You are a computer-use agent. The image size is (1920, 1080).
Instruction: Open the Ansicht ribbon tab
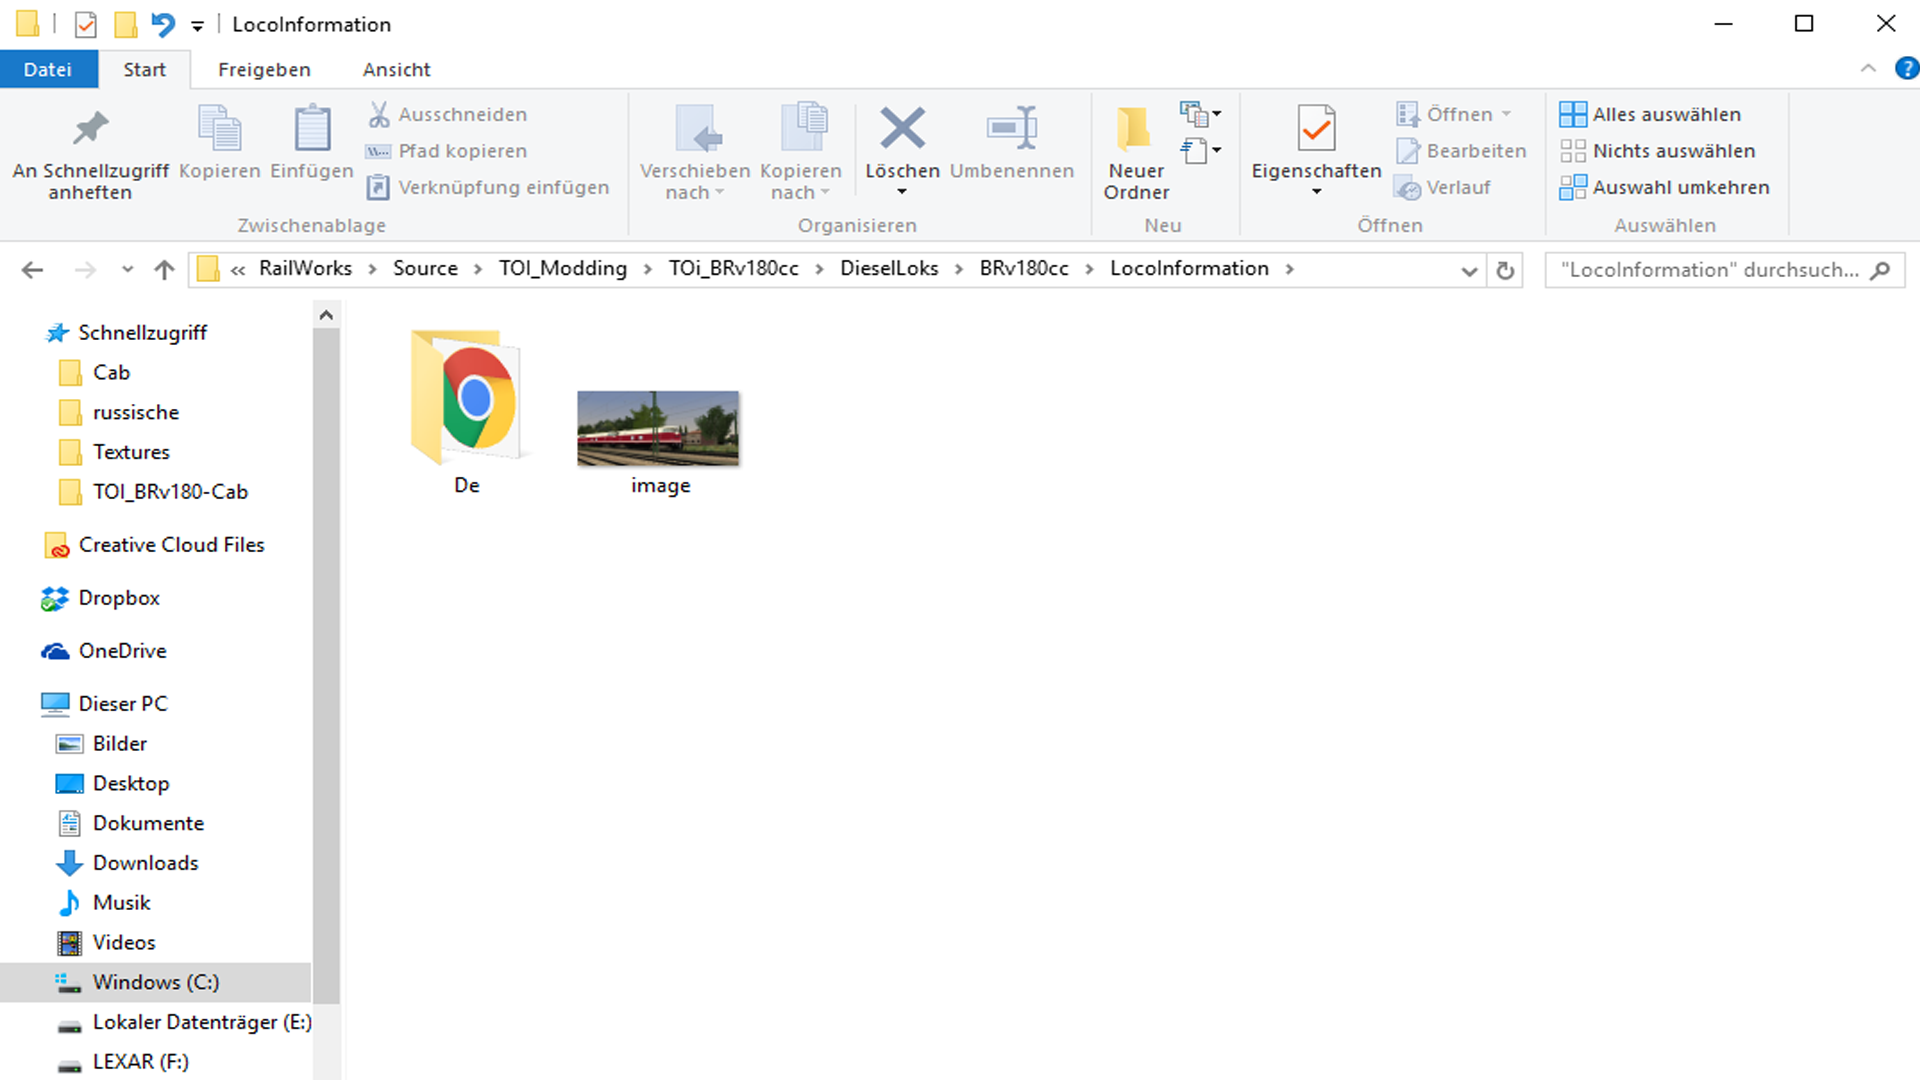(x=396, y=70)
